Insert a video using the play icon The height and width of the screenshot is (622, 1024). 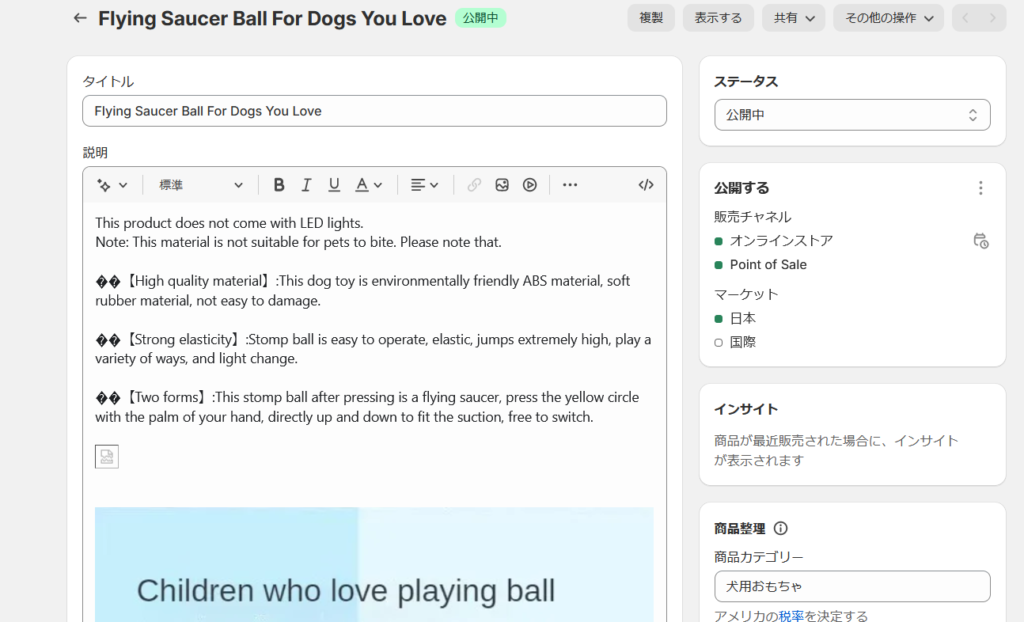click(530, 185)
